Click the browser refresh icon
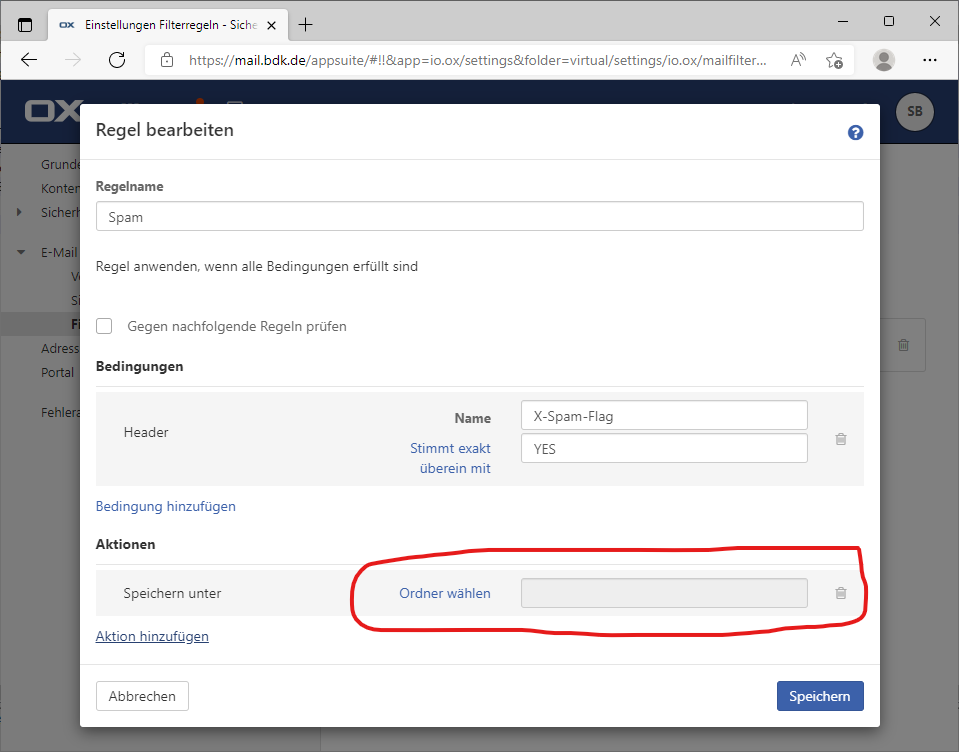959x752 pixels. pyautogui.click(x=117, y=60)
